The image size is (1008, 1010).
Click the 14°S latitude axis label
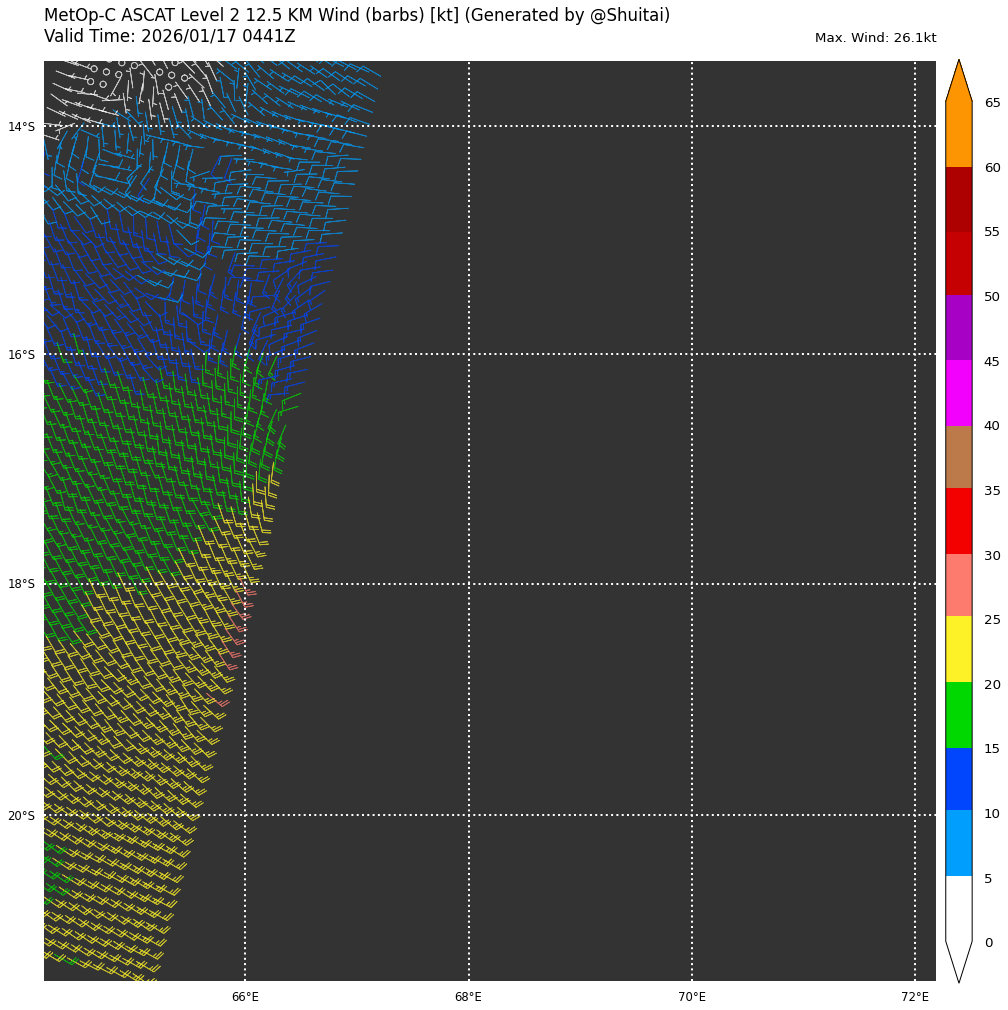(21, 127)
